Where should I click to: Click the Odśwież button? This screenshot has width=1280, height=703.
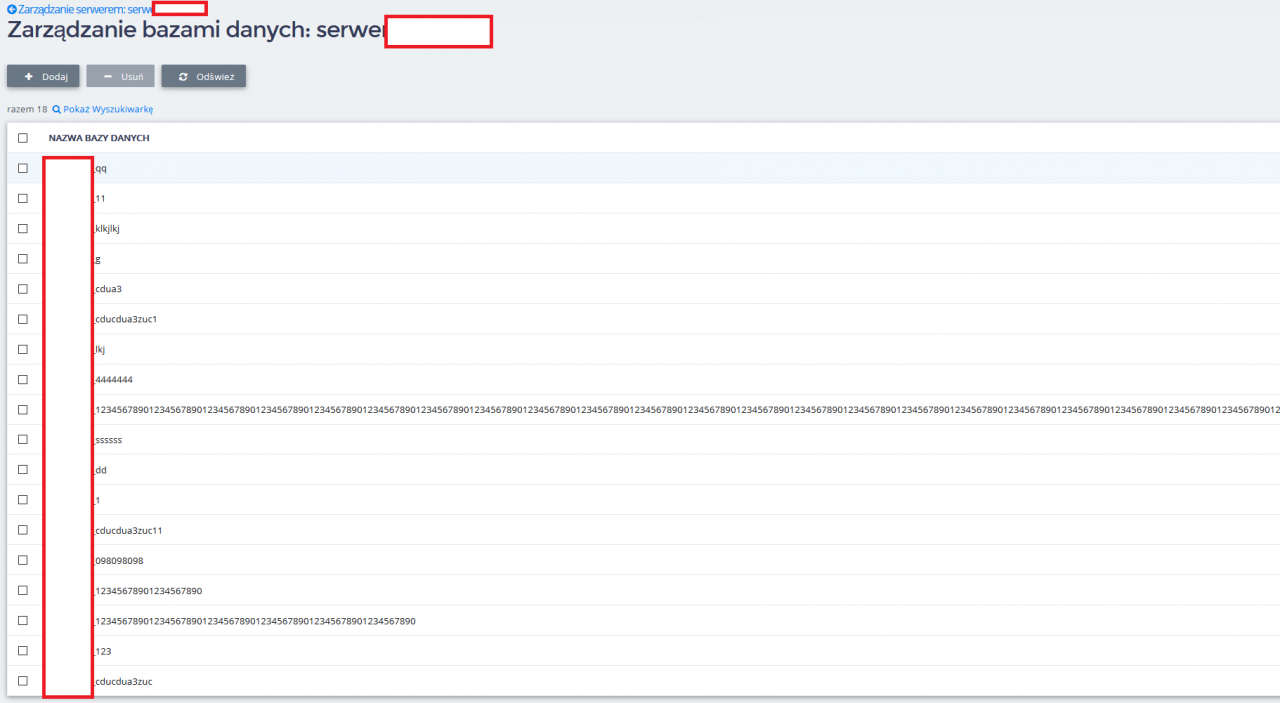click(x=204, y=76)
